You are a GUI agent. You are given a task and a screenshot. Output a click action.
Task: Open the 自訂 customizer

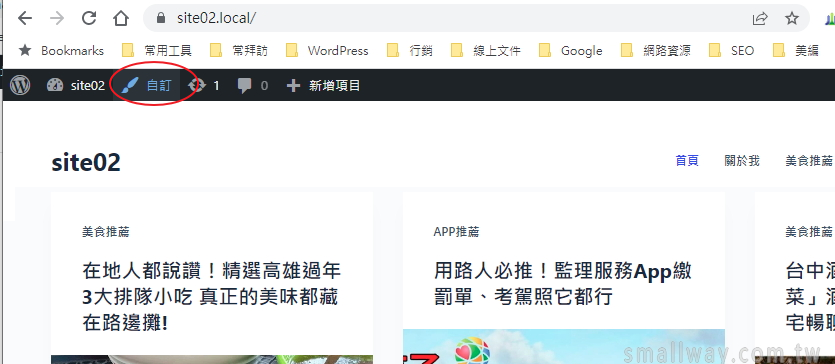146,85
